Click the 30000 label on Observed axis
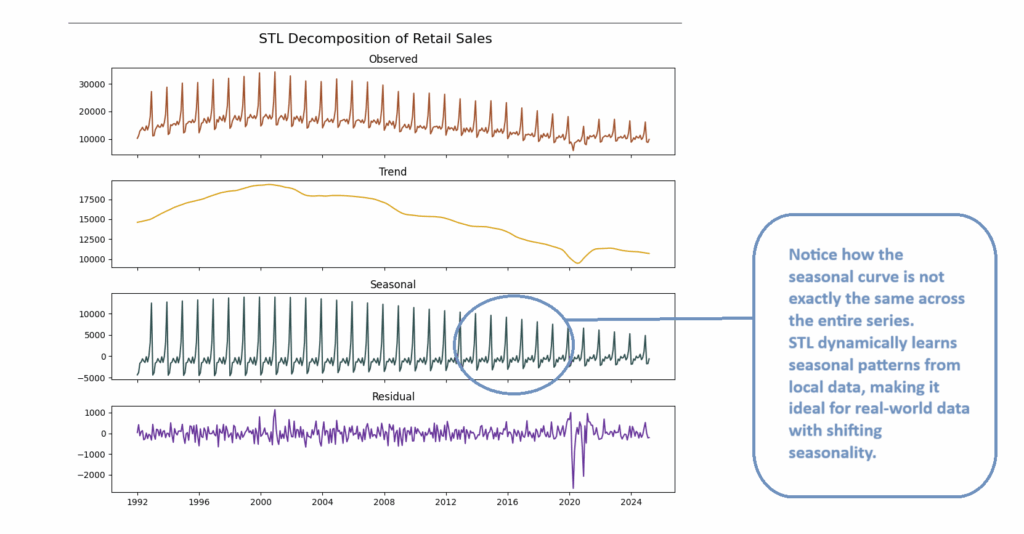The height and width of the screenshot is (534, 1024). [x=92, y=84]
